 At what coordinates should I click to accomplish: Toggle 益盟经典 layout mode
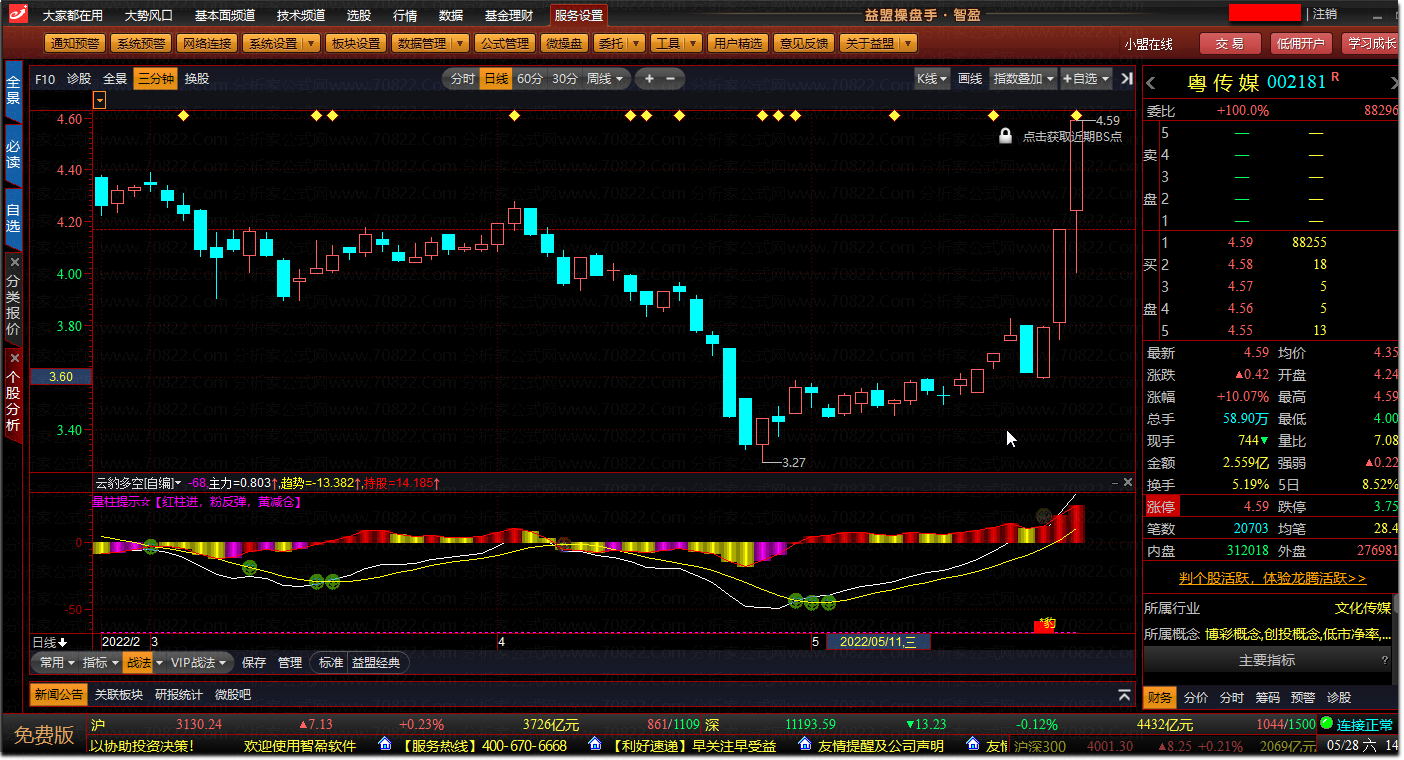coord(376,663)
